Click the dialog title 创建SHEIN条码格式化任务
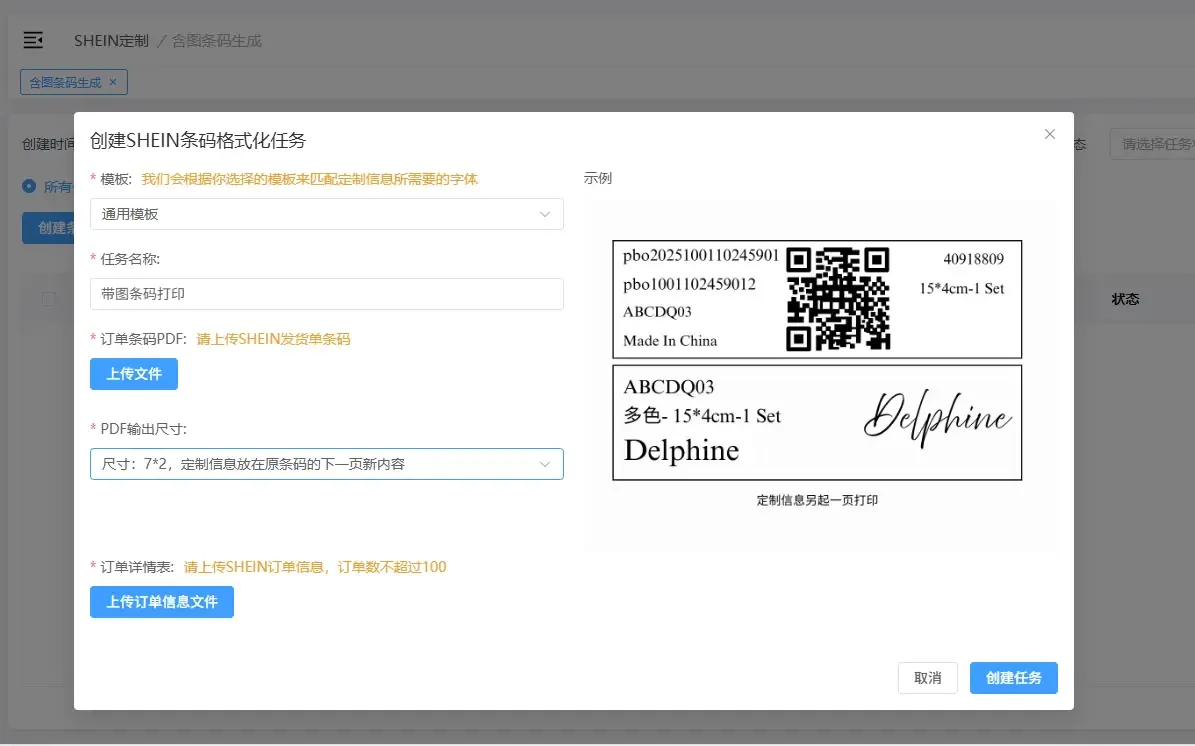 (x=197, y=140)
